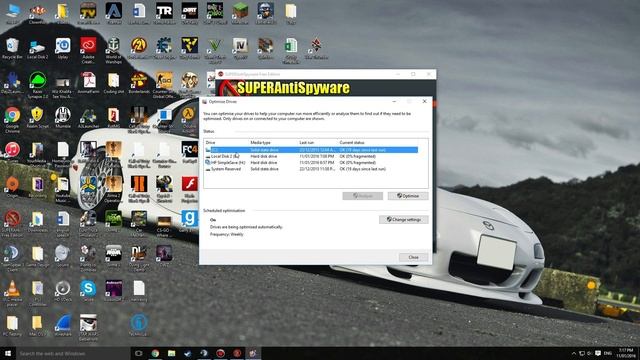The width and height of the screenshot is (640, 360).
Task: Click the ENG language indicator in the tray
Action: click(608, 353)
